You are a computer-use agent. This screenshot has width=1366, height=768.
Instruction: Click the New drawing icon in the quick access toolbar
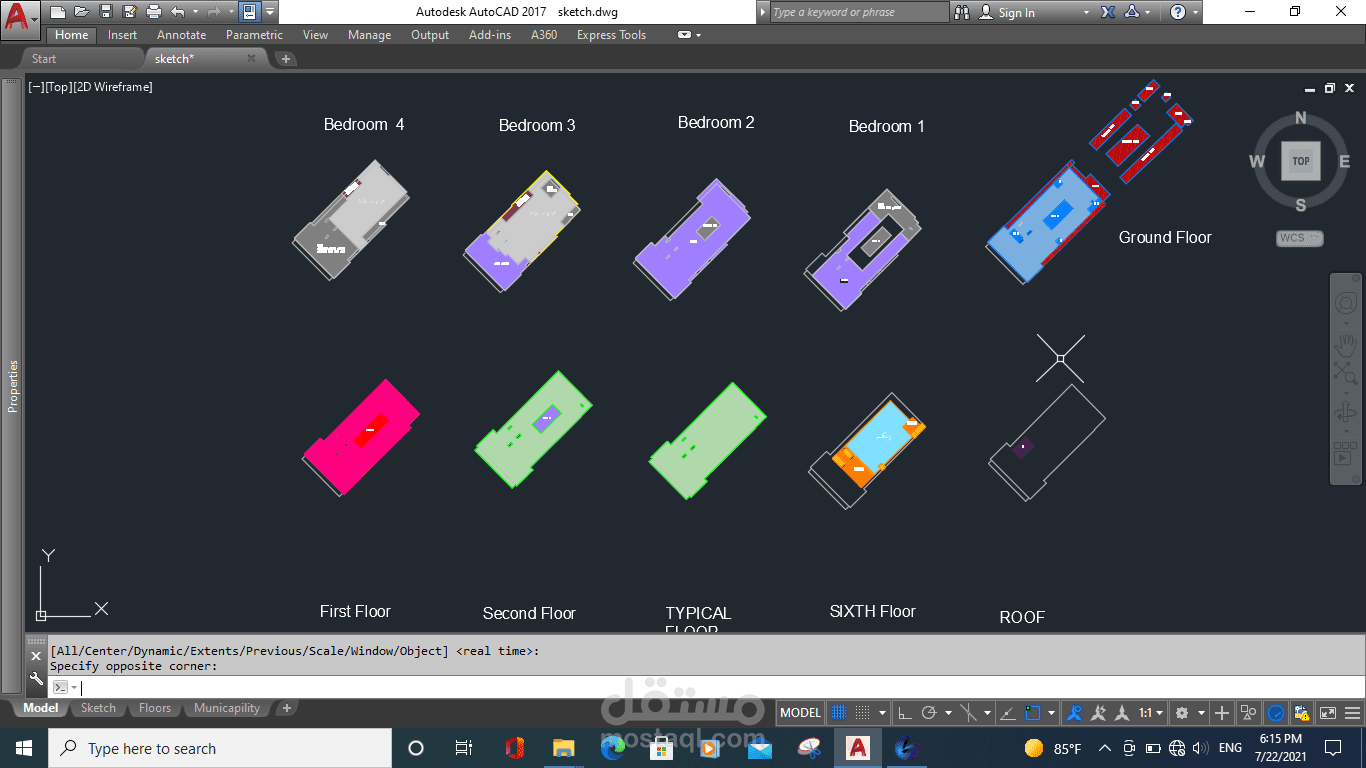click(58, 12)
